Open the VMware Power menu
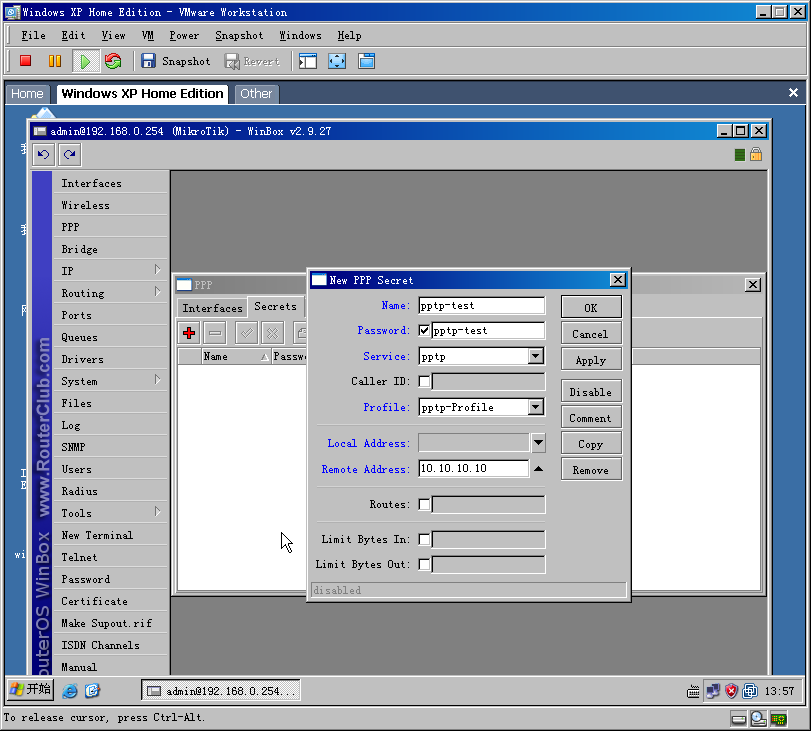 click(184, 36)
